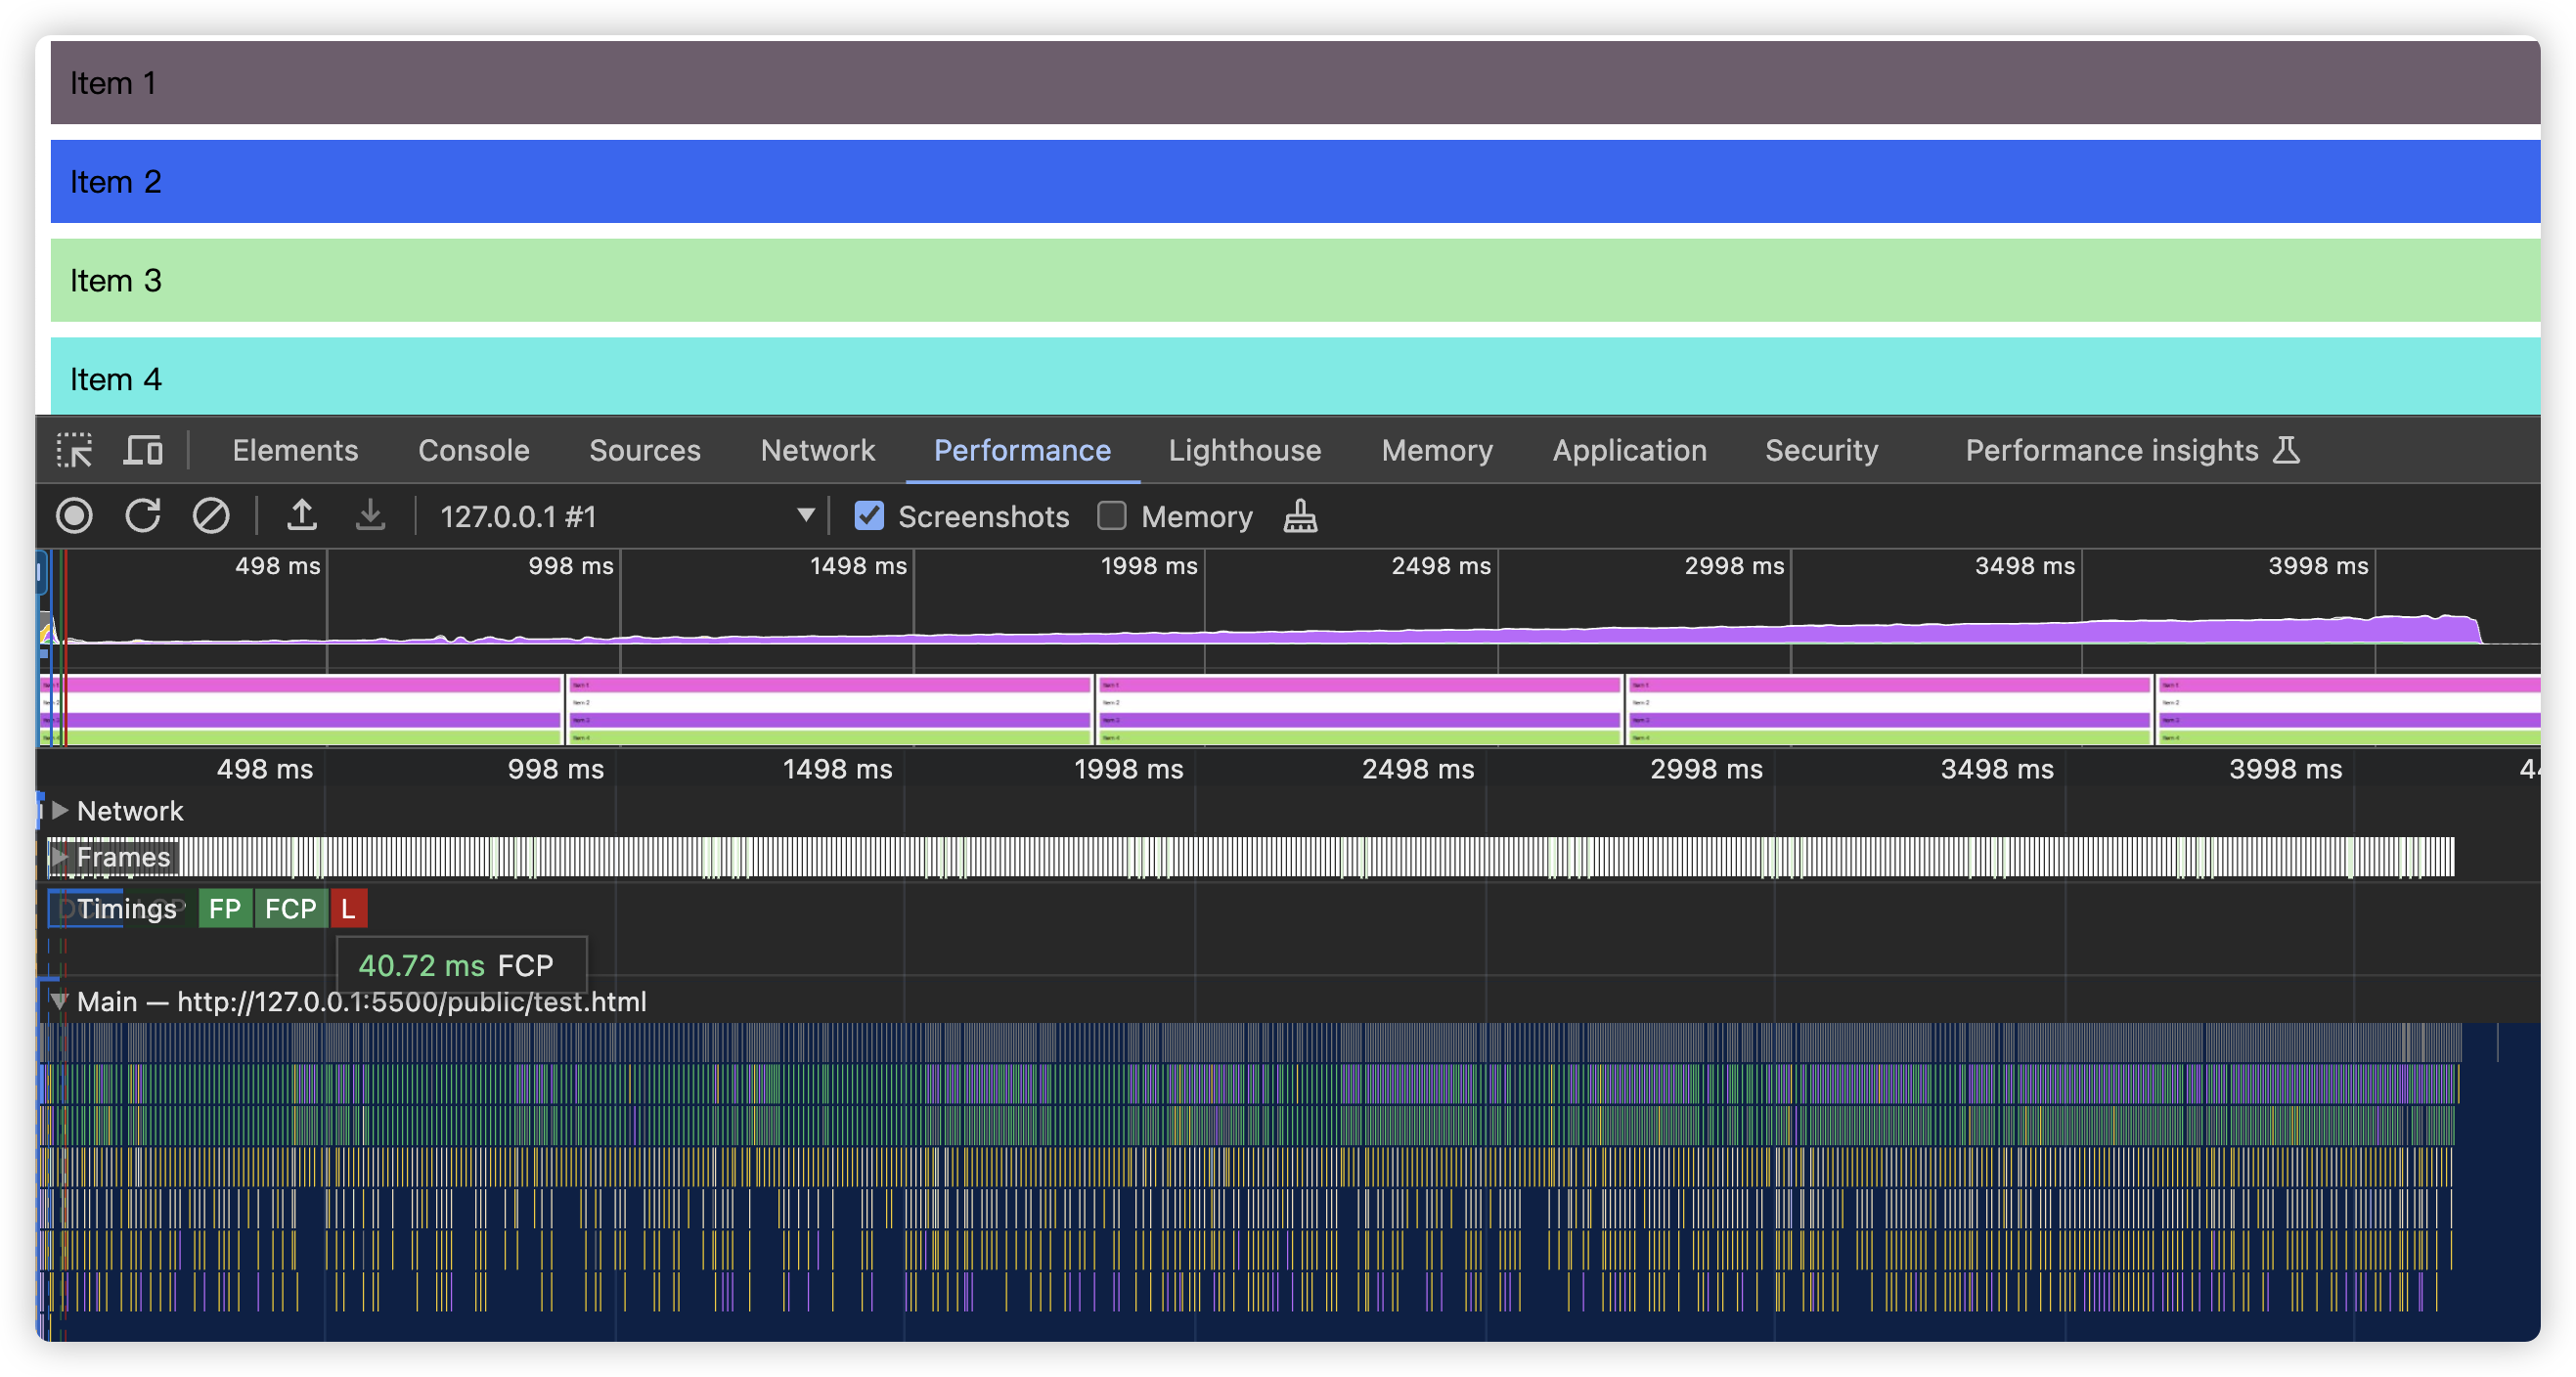Click the reload and record icon

143,516
